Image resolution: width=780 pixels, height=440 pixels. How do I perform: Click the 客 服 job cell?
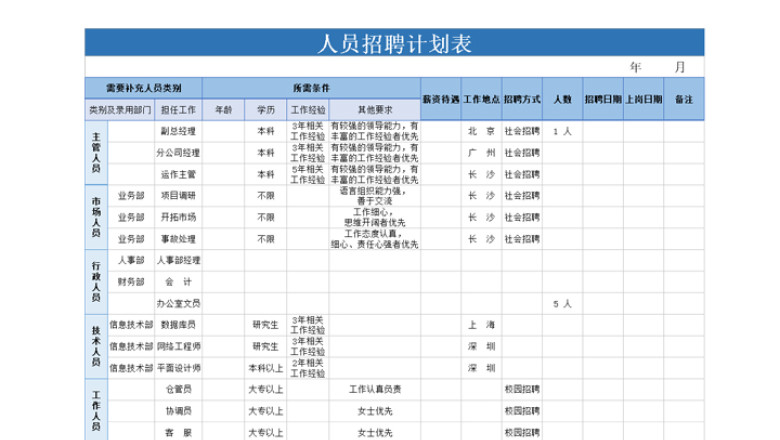(178, 433)
